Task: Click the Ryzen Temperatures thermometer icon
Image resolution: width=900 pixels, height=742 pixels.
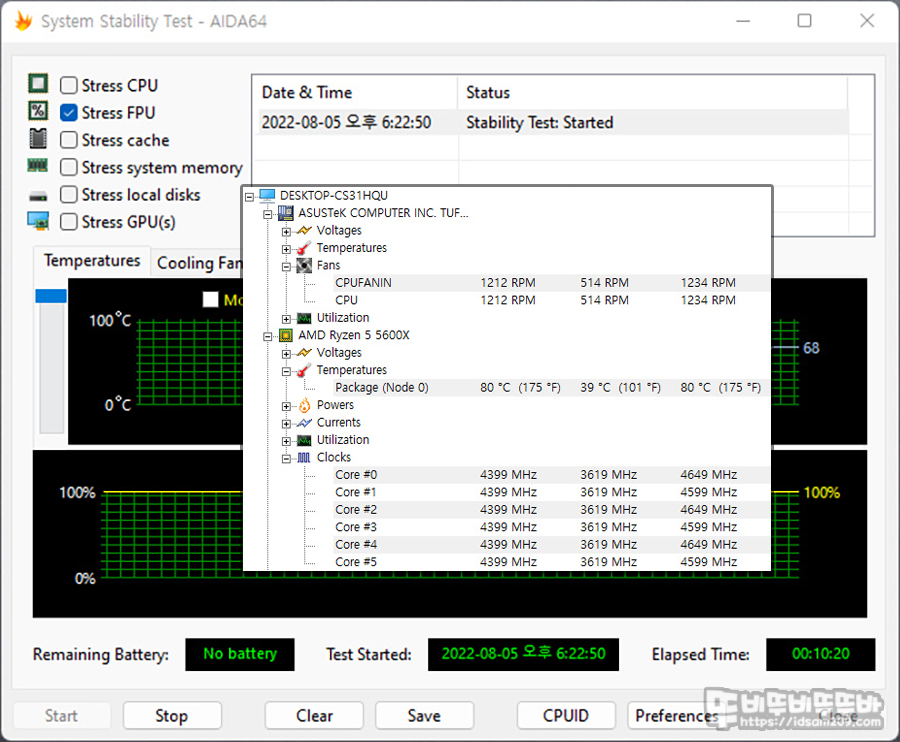Action: (304, 370)
